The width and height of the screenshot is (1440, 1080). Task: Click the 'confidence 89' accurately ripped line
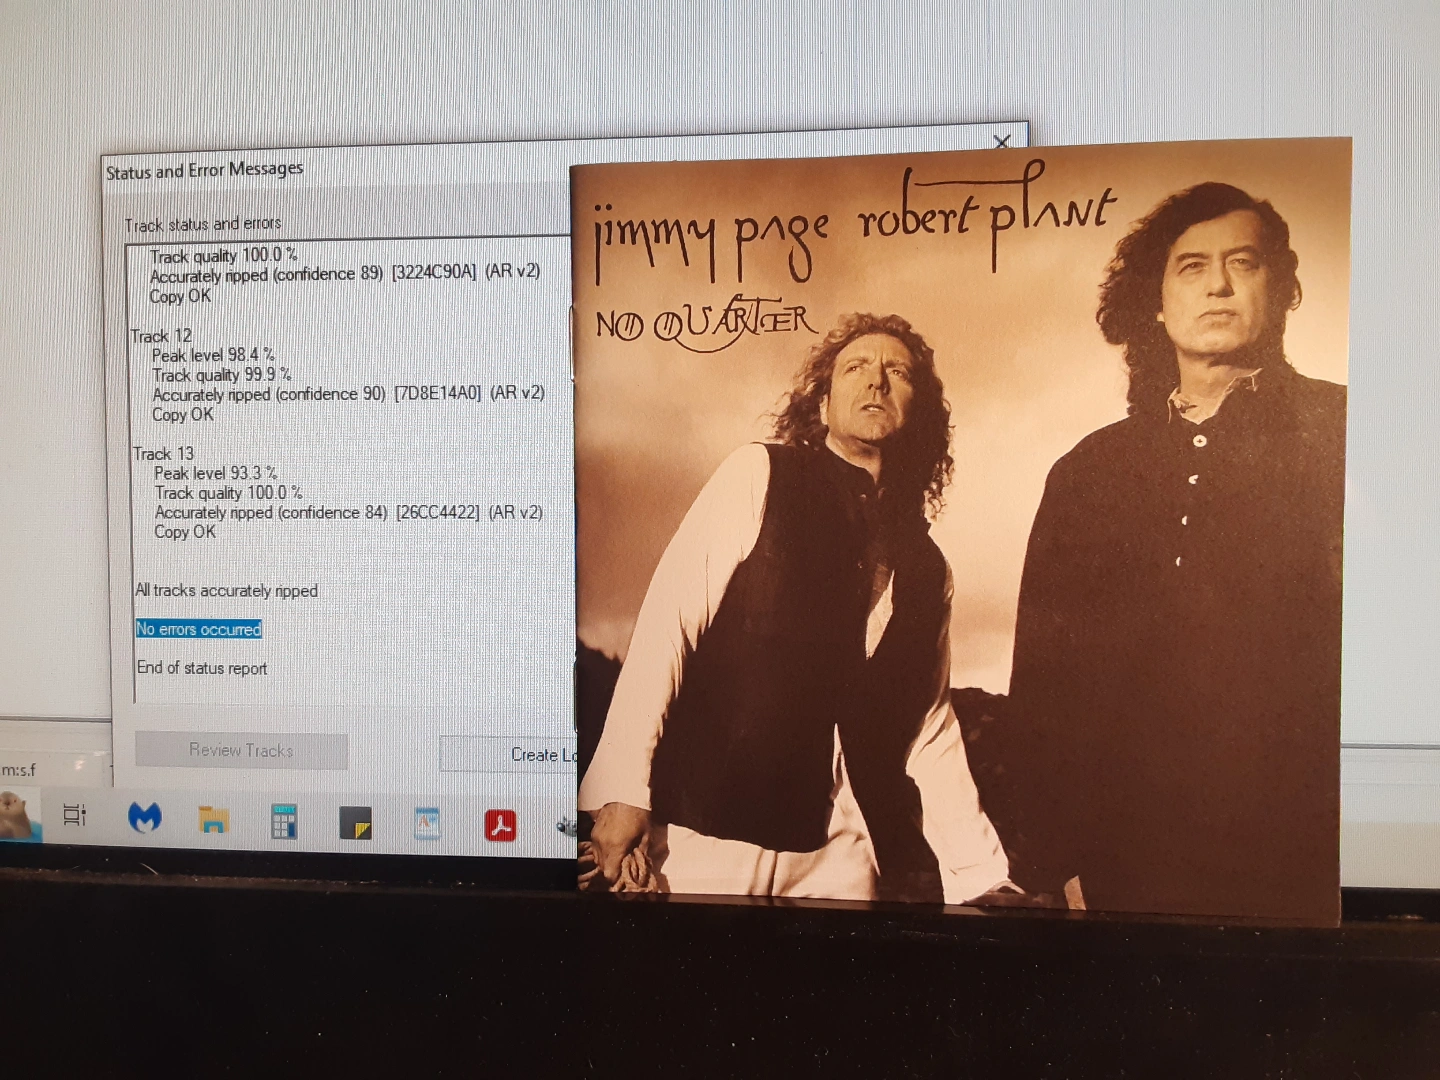point(345,274)
